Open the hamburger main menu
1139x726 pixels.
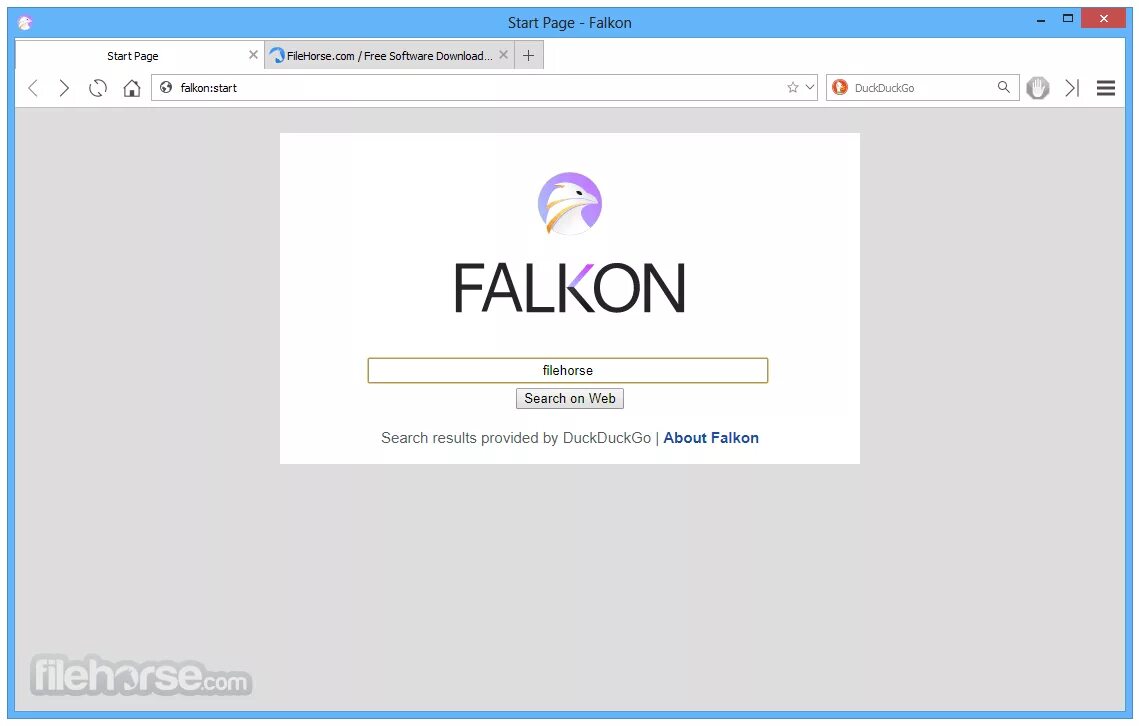pyautogui.click(x=1106, y=88)
